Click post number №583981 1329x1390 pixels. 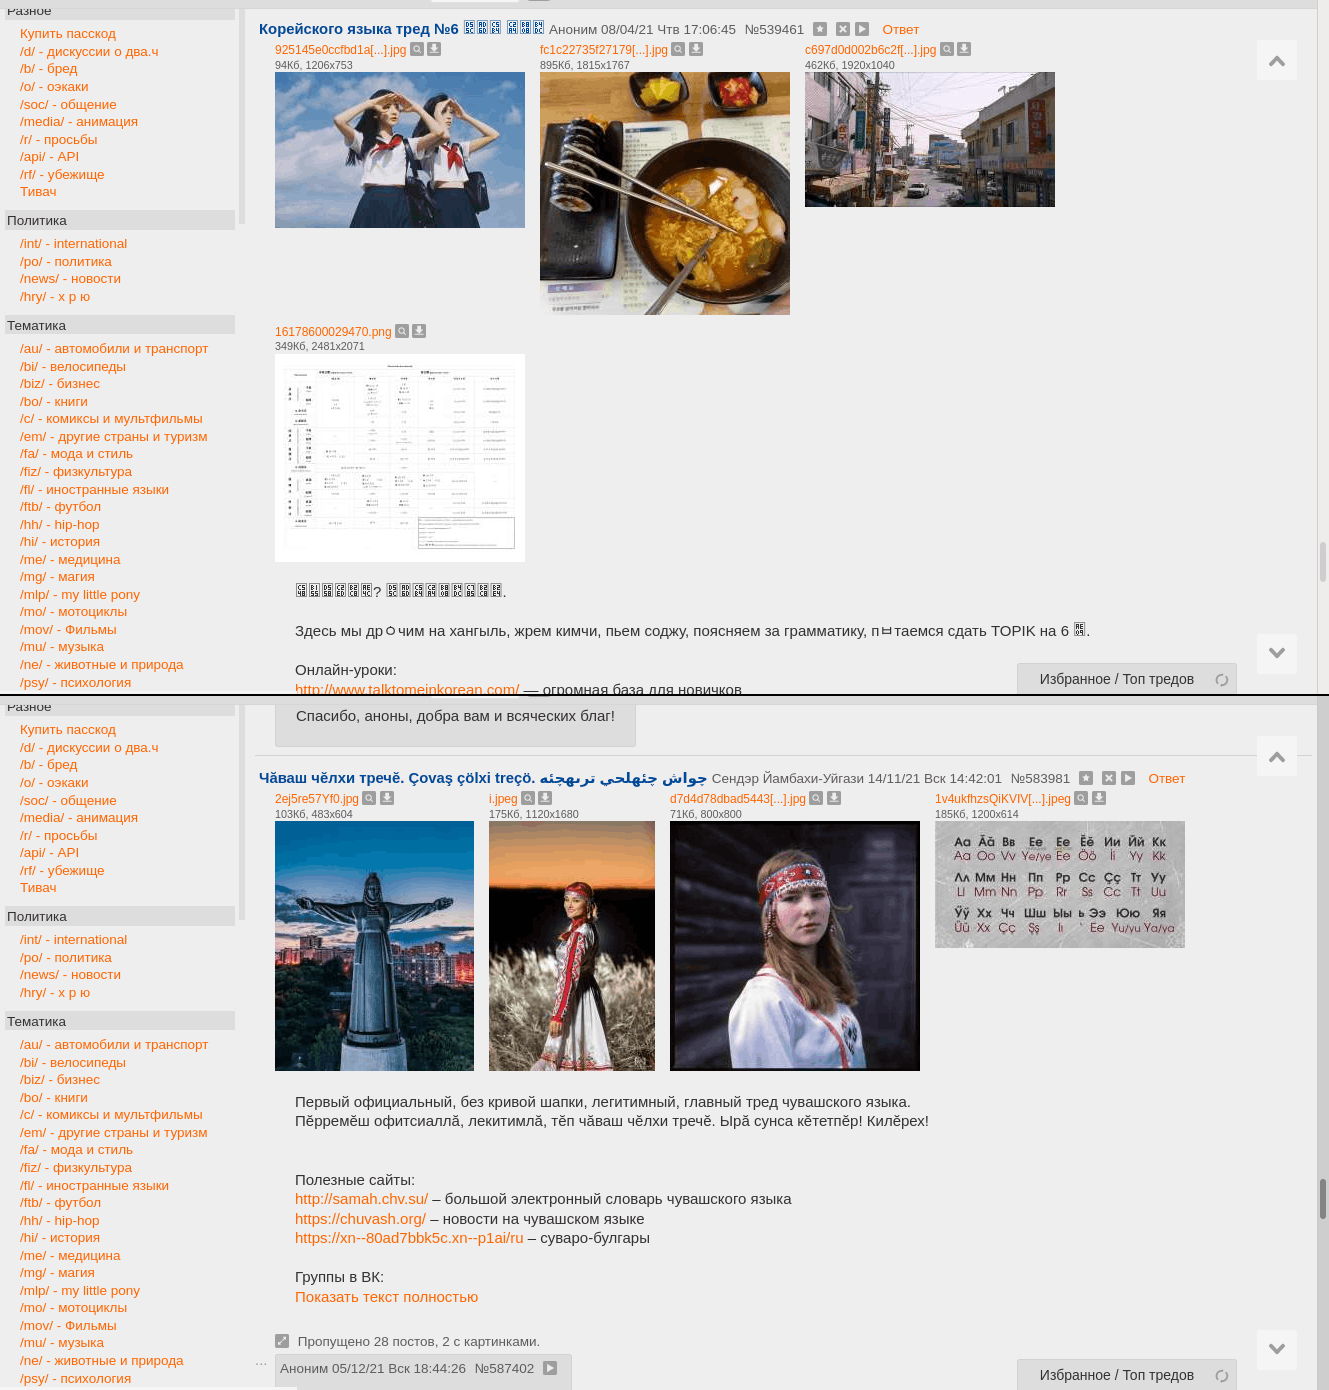(1040, 778)
